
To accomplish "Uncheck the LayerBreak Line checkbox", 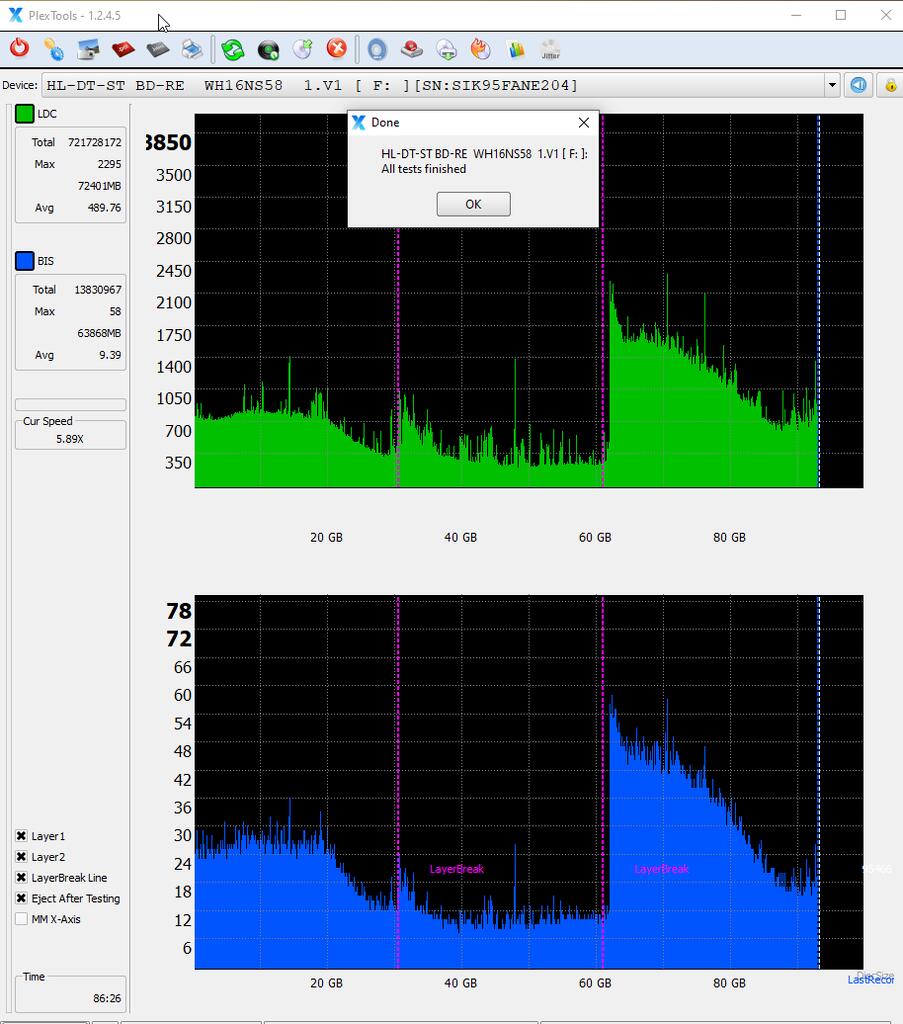I will 21,878.
